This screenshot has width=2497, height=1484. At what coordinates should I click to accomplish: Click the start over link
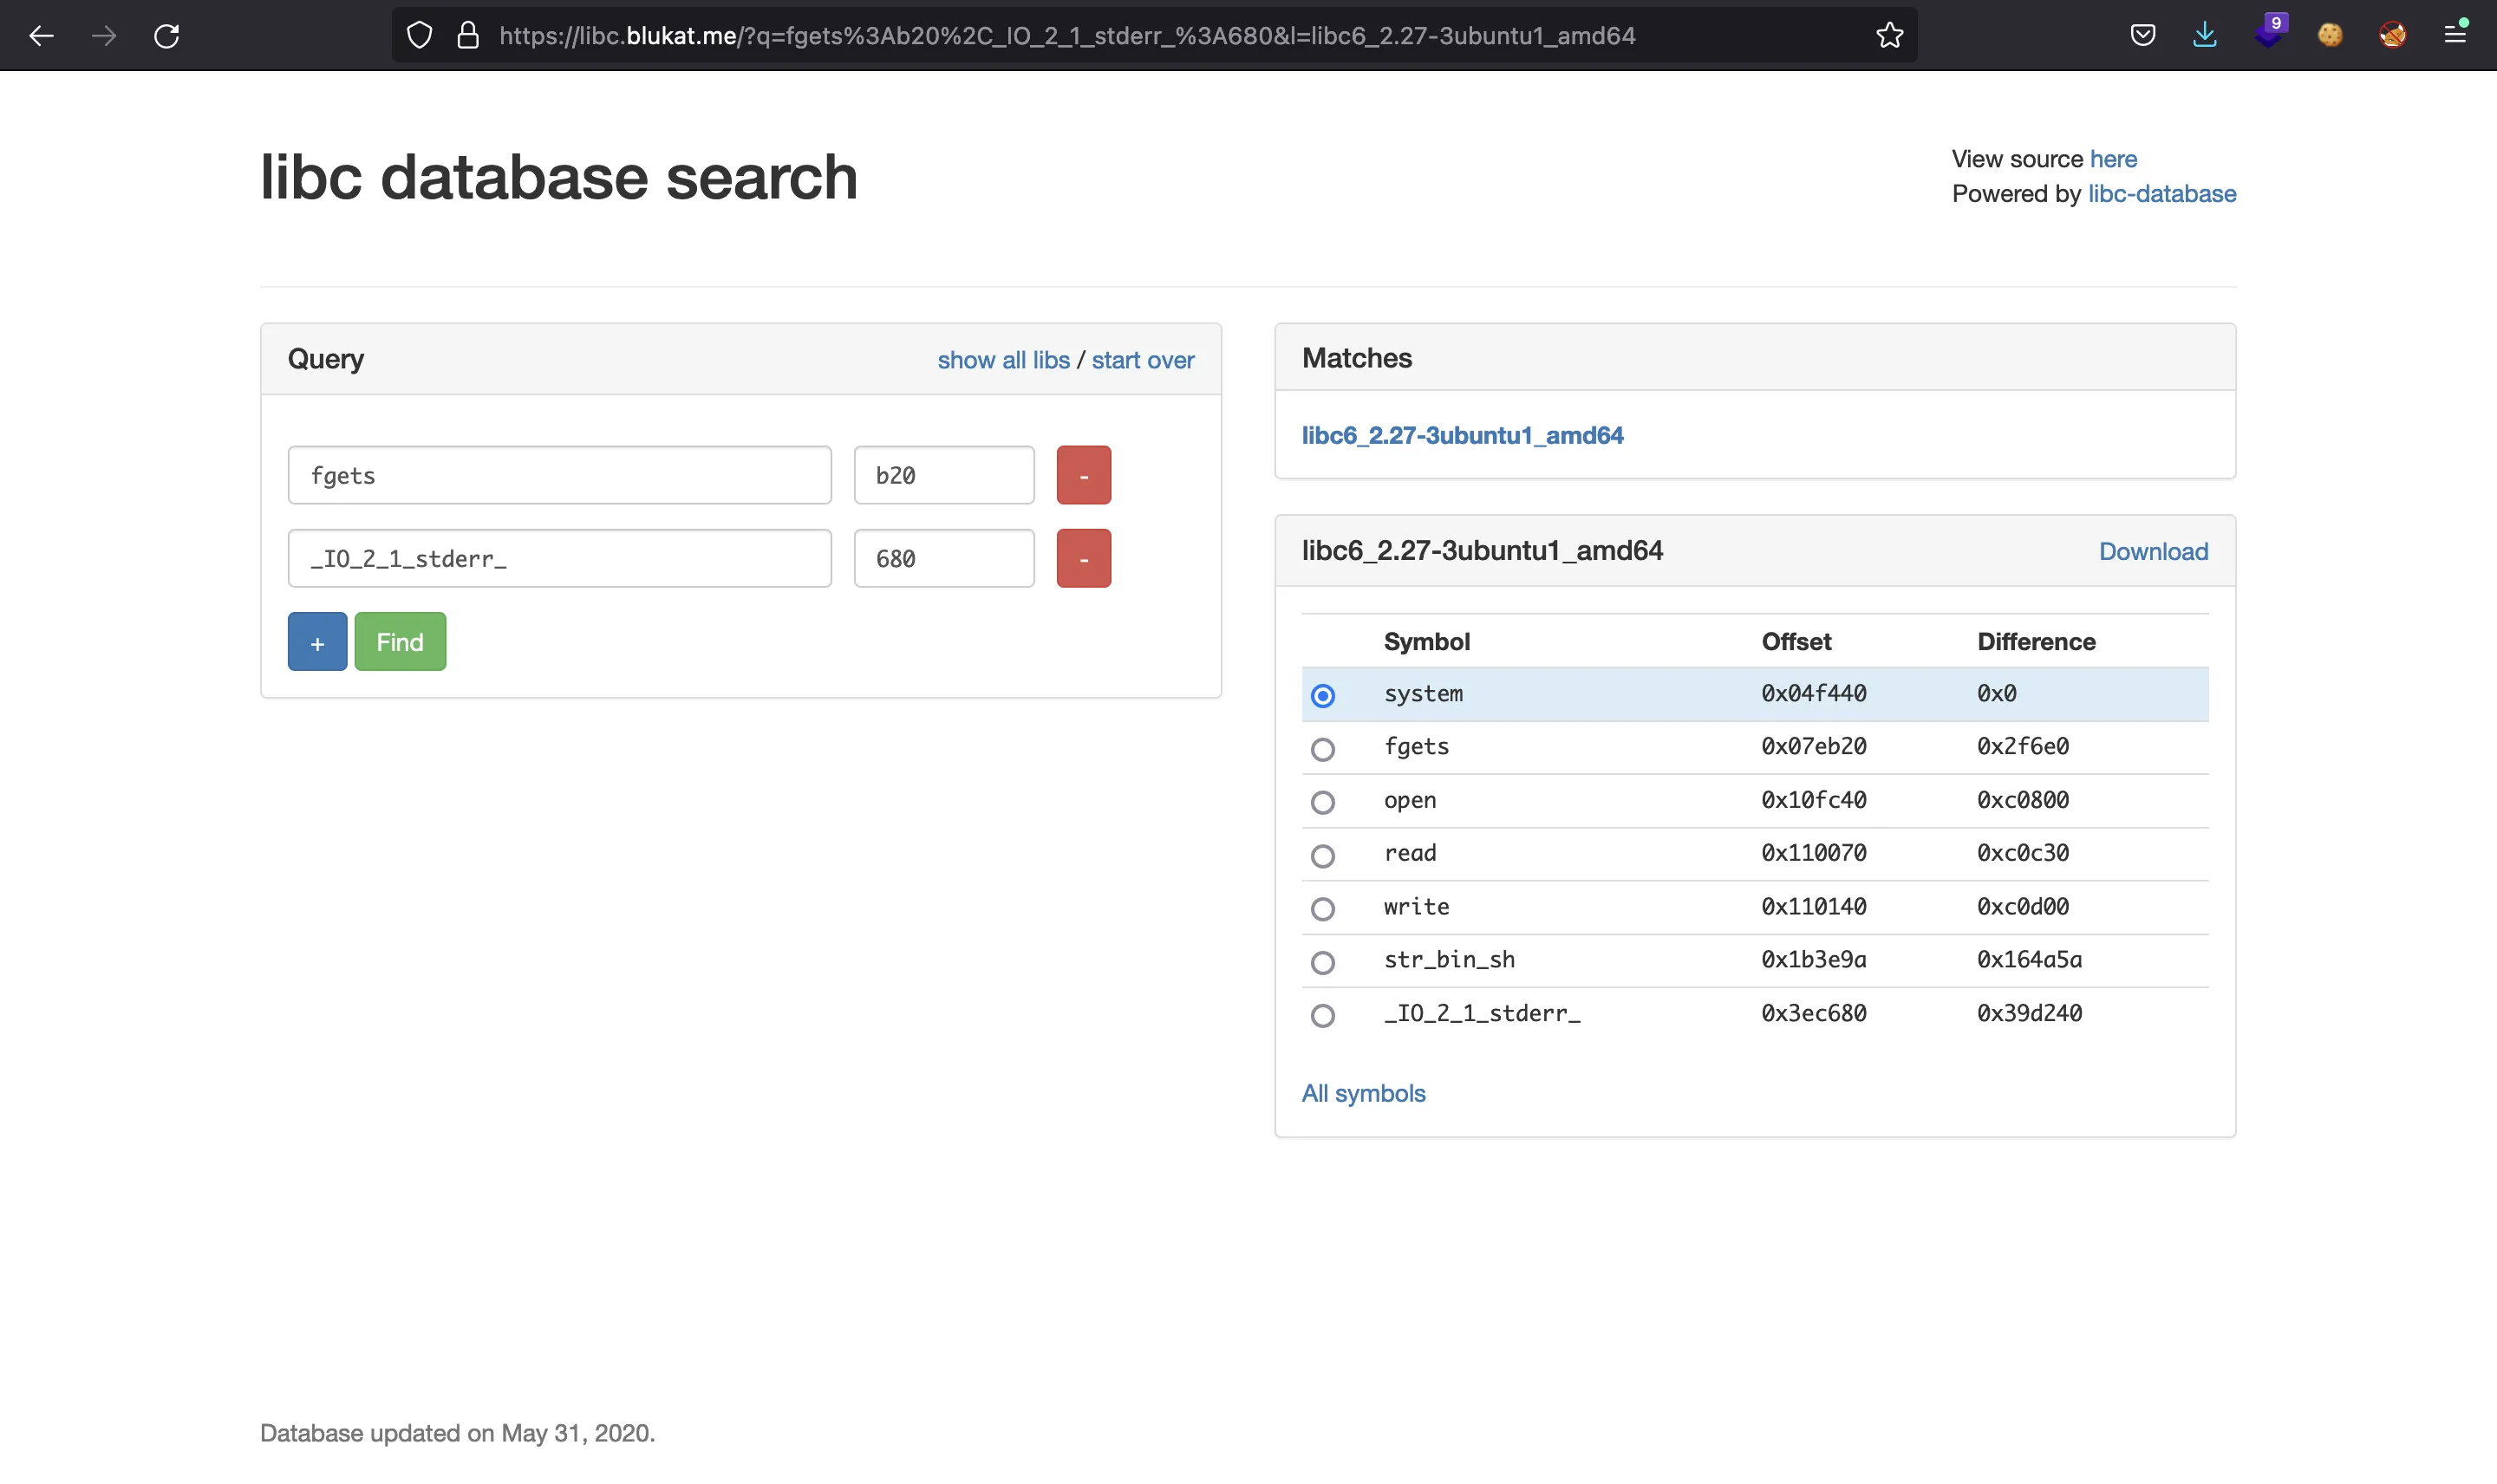1142,360
